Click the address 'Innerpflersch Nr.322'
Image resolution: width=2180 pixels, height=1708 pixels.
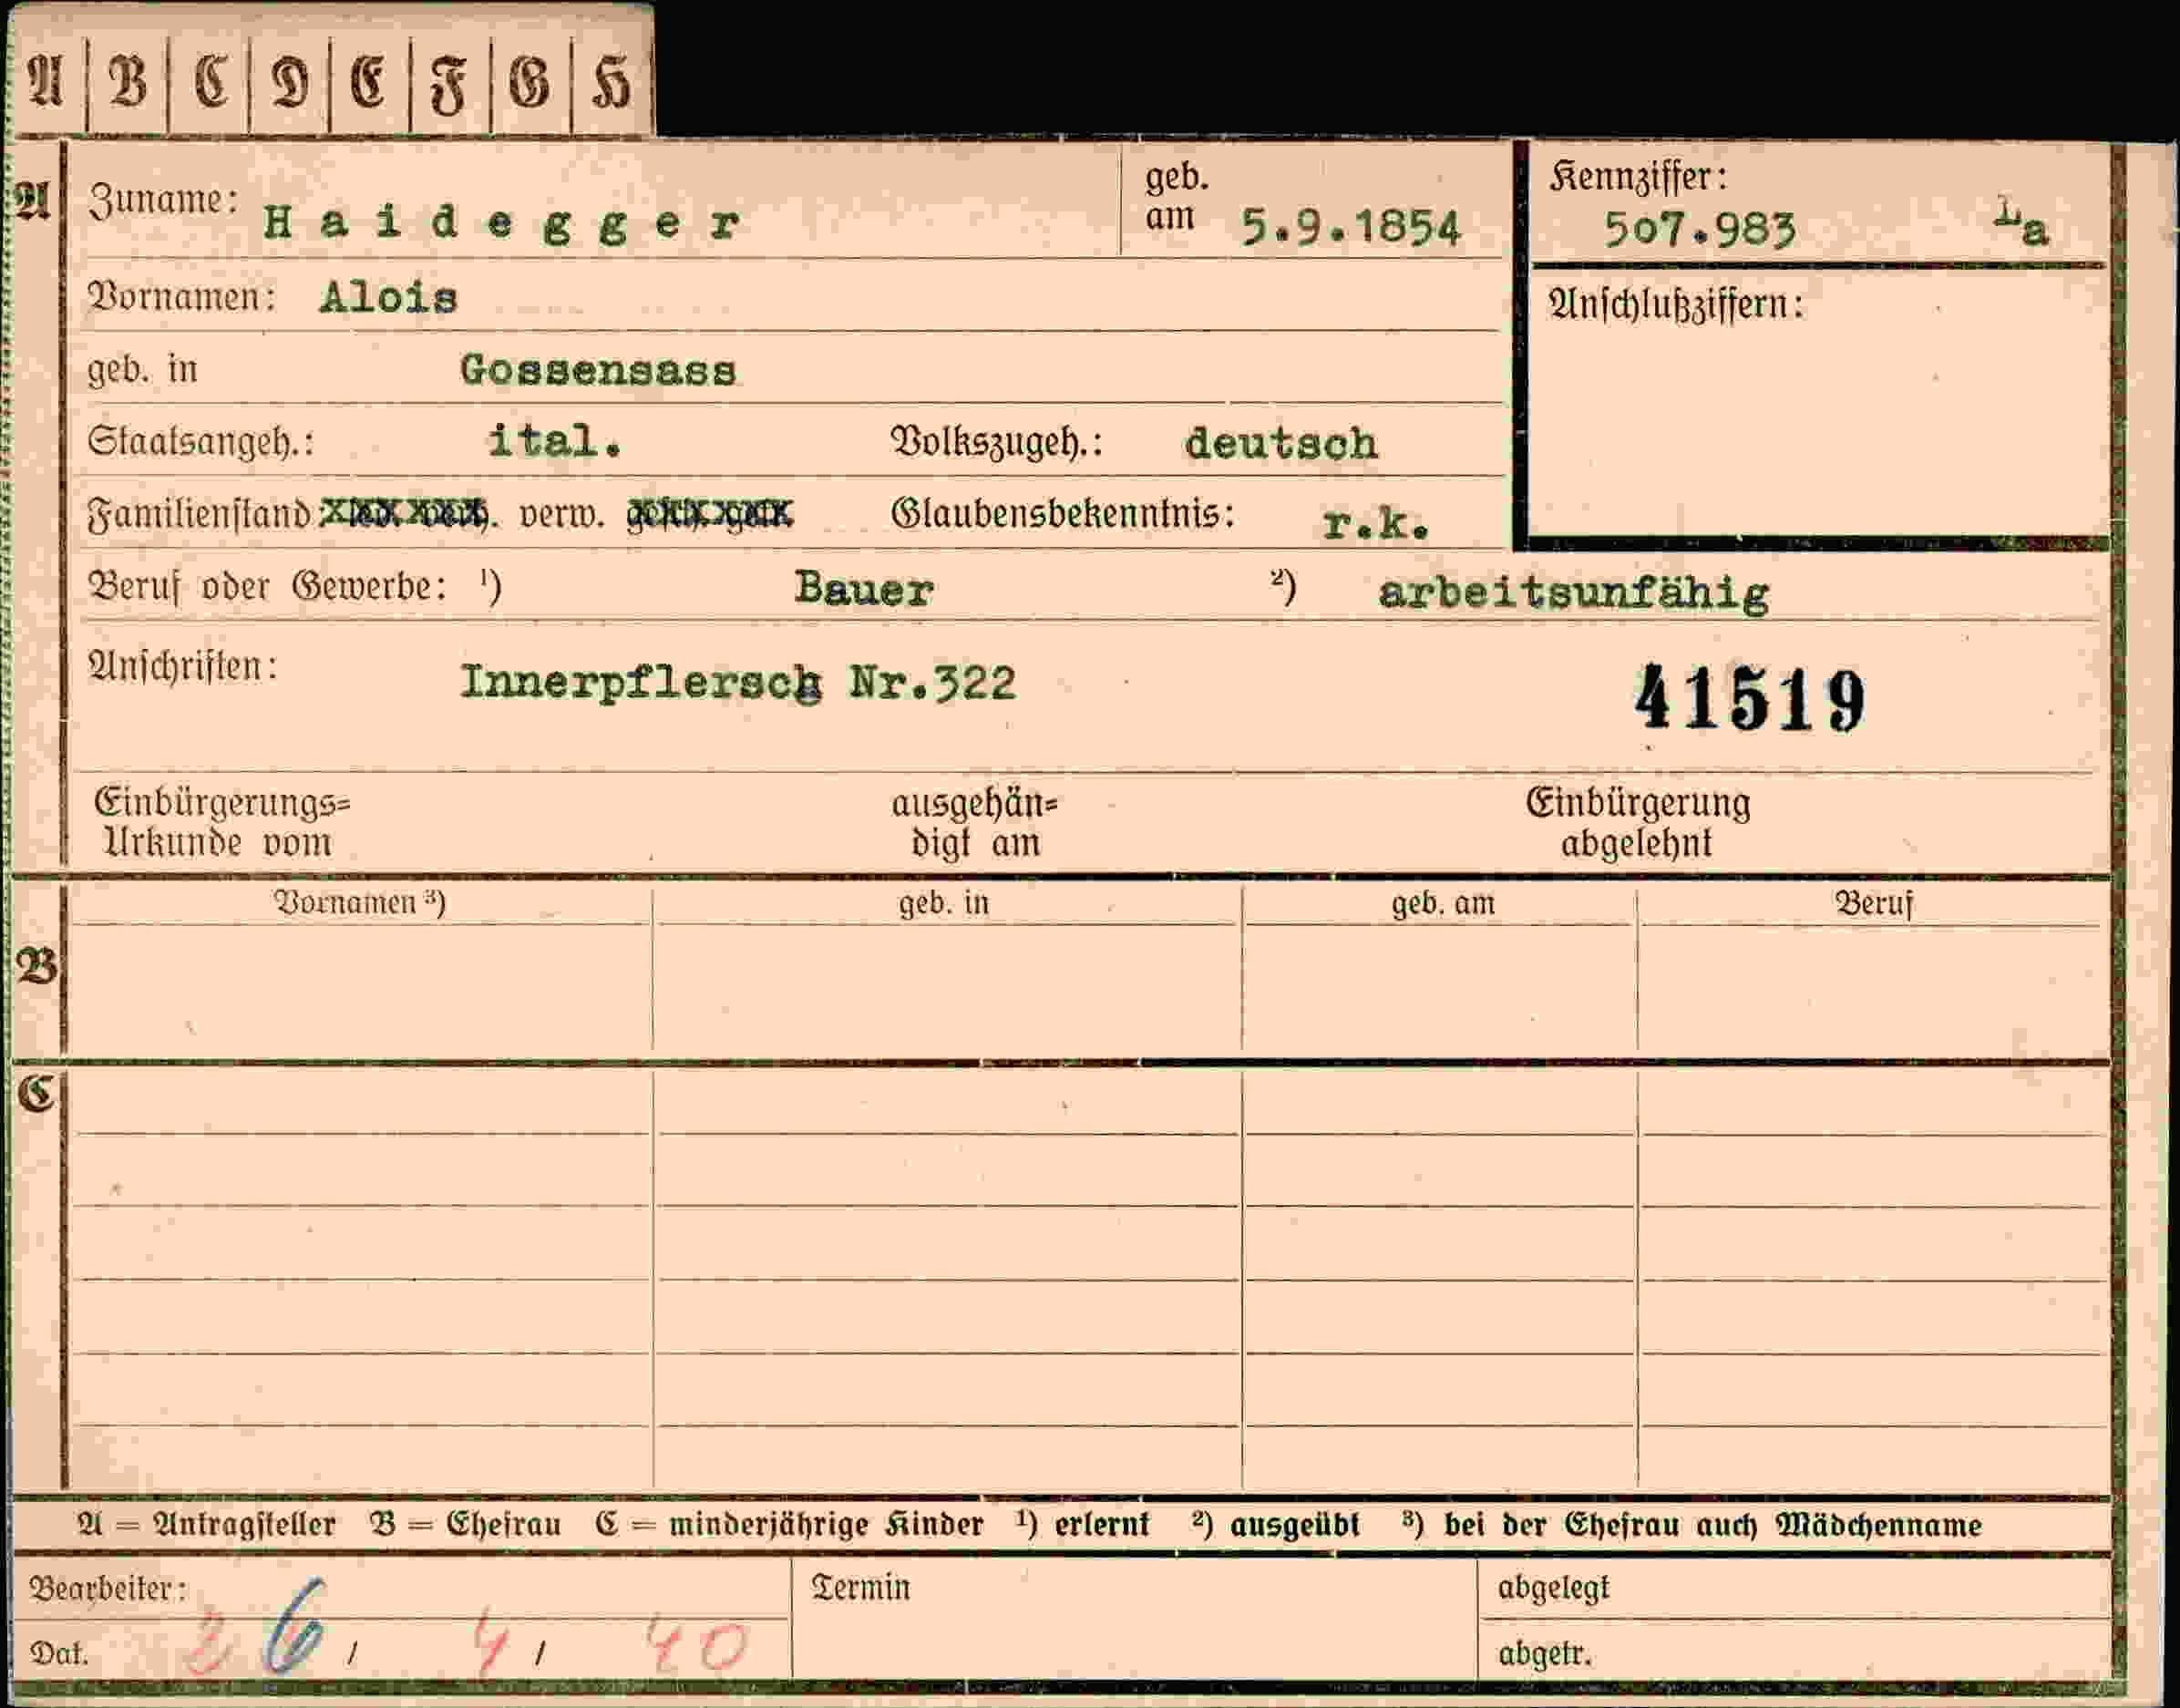pyautogui.click(x=738, y=683)
